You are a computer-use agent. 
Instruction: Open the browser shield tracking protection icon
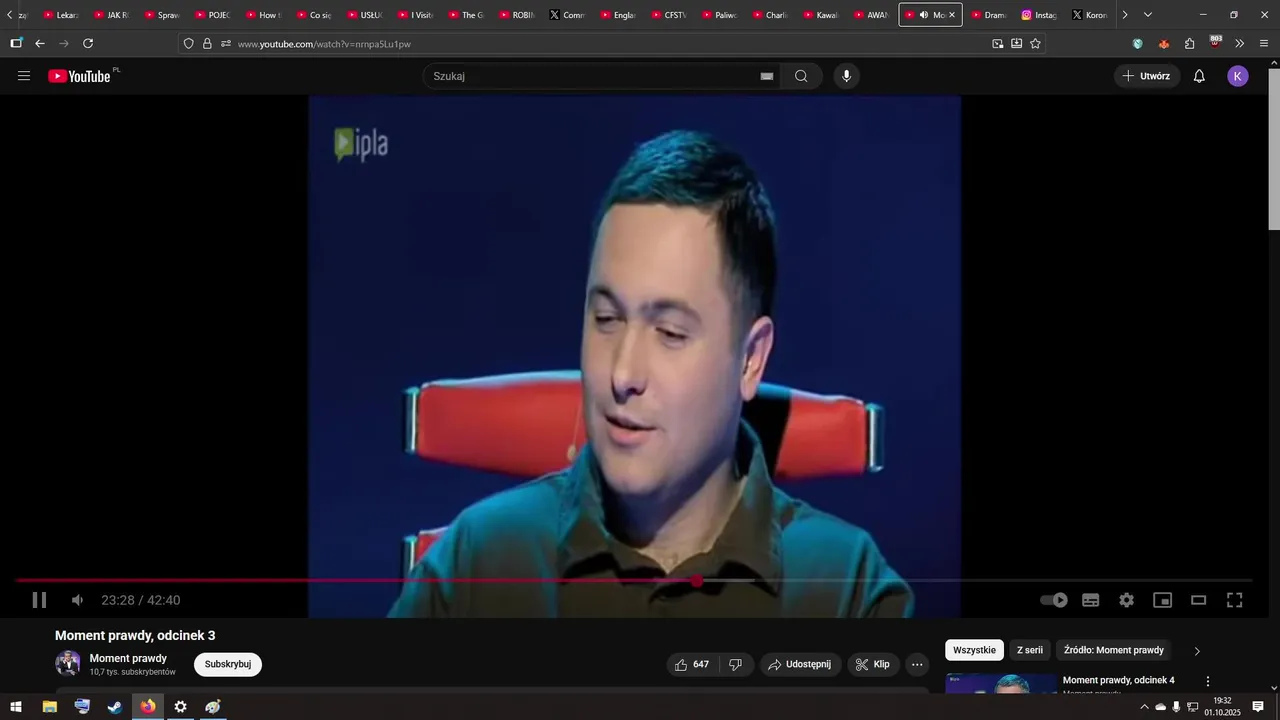[188, 43]
